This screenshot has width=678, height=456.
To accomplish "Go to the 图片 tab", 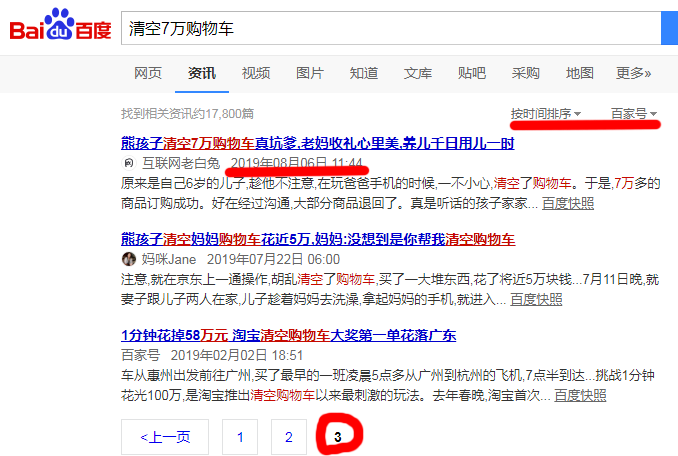I will [310, 73].
